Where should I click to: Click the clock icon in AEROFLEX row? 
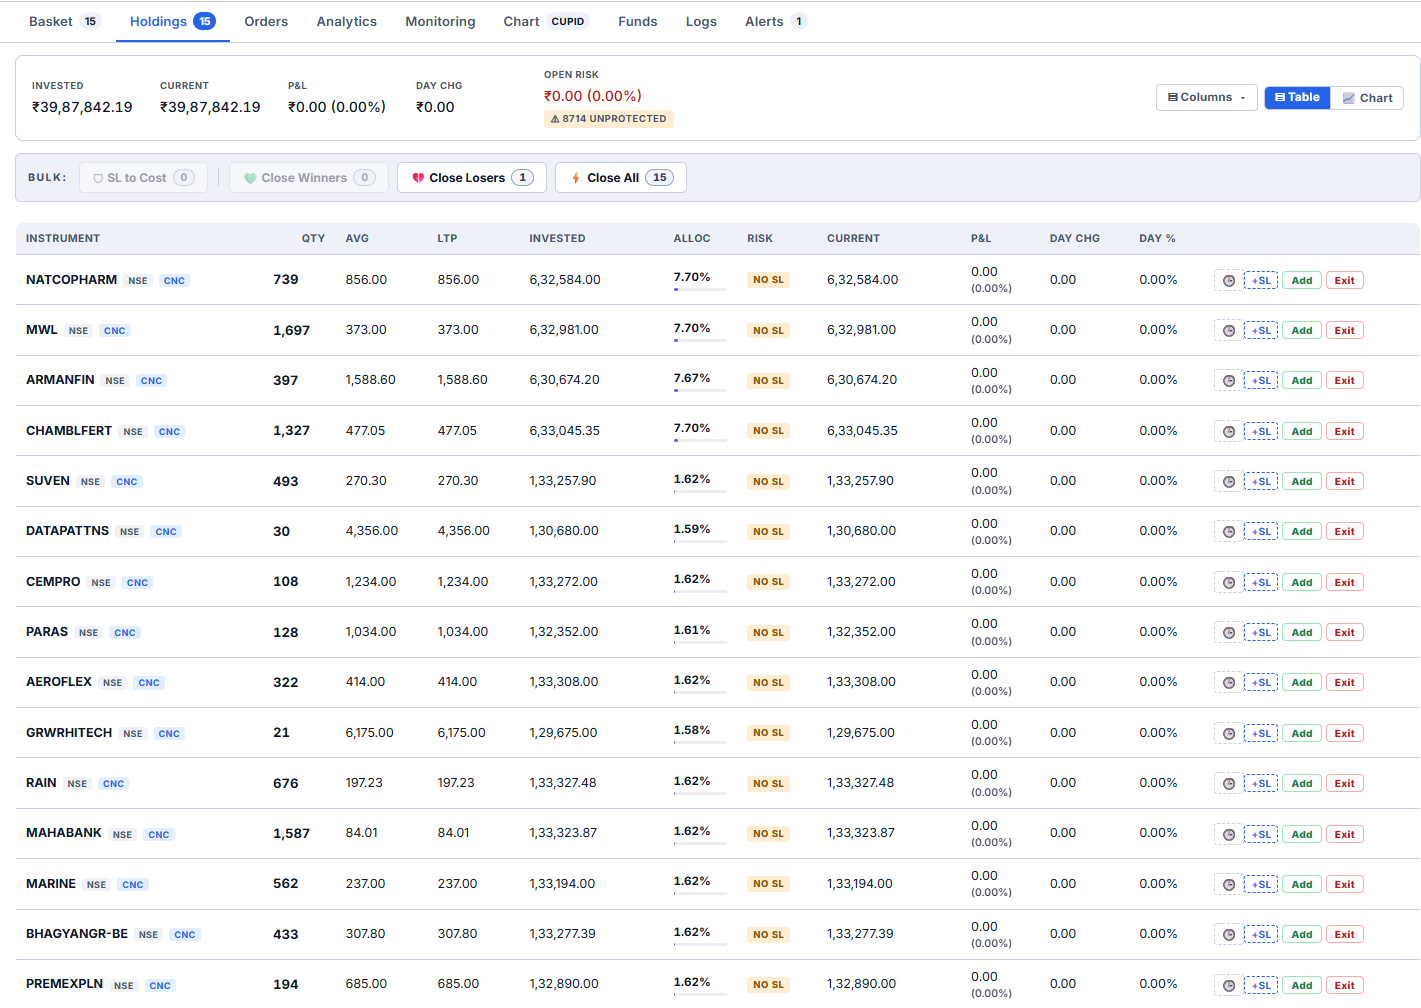point(1228,683)
